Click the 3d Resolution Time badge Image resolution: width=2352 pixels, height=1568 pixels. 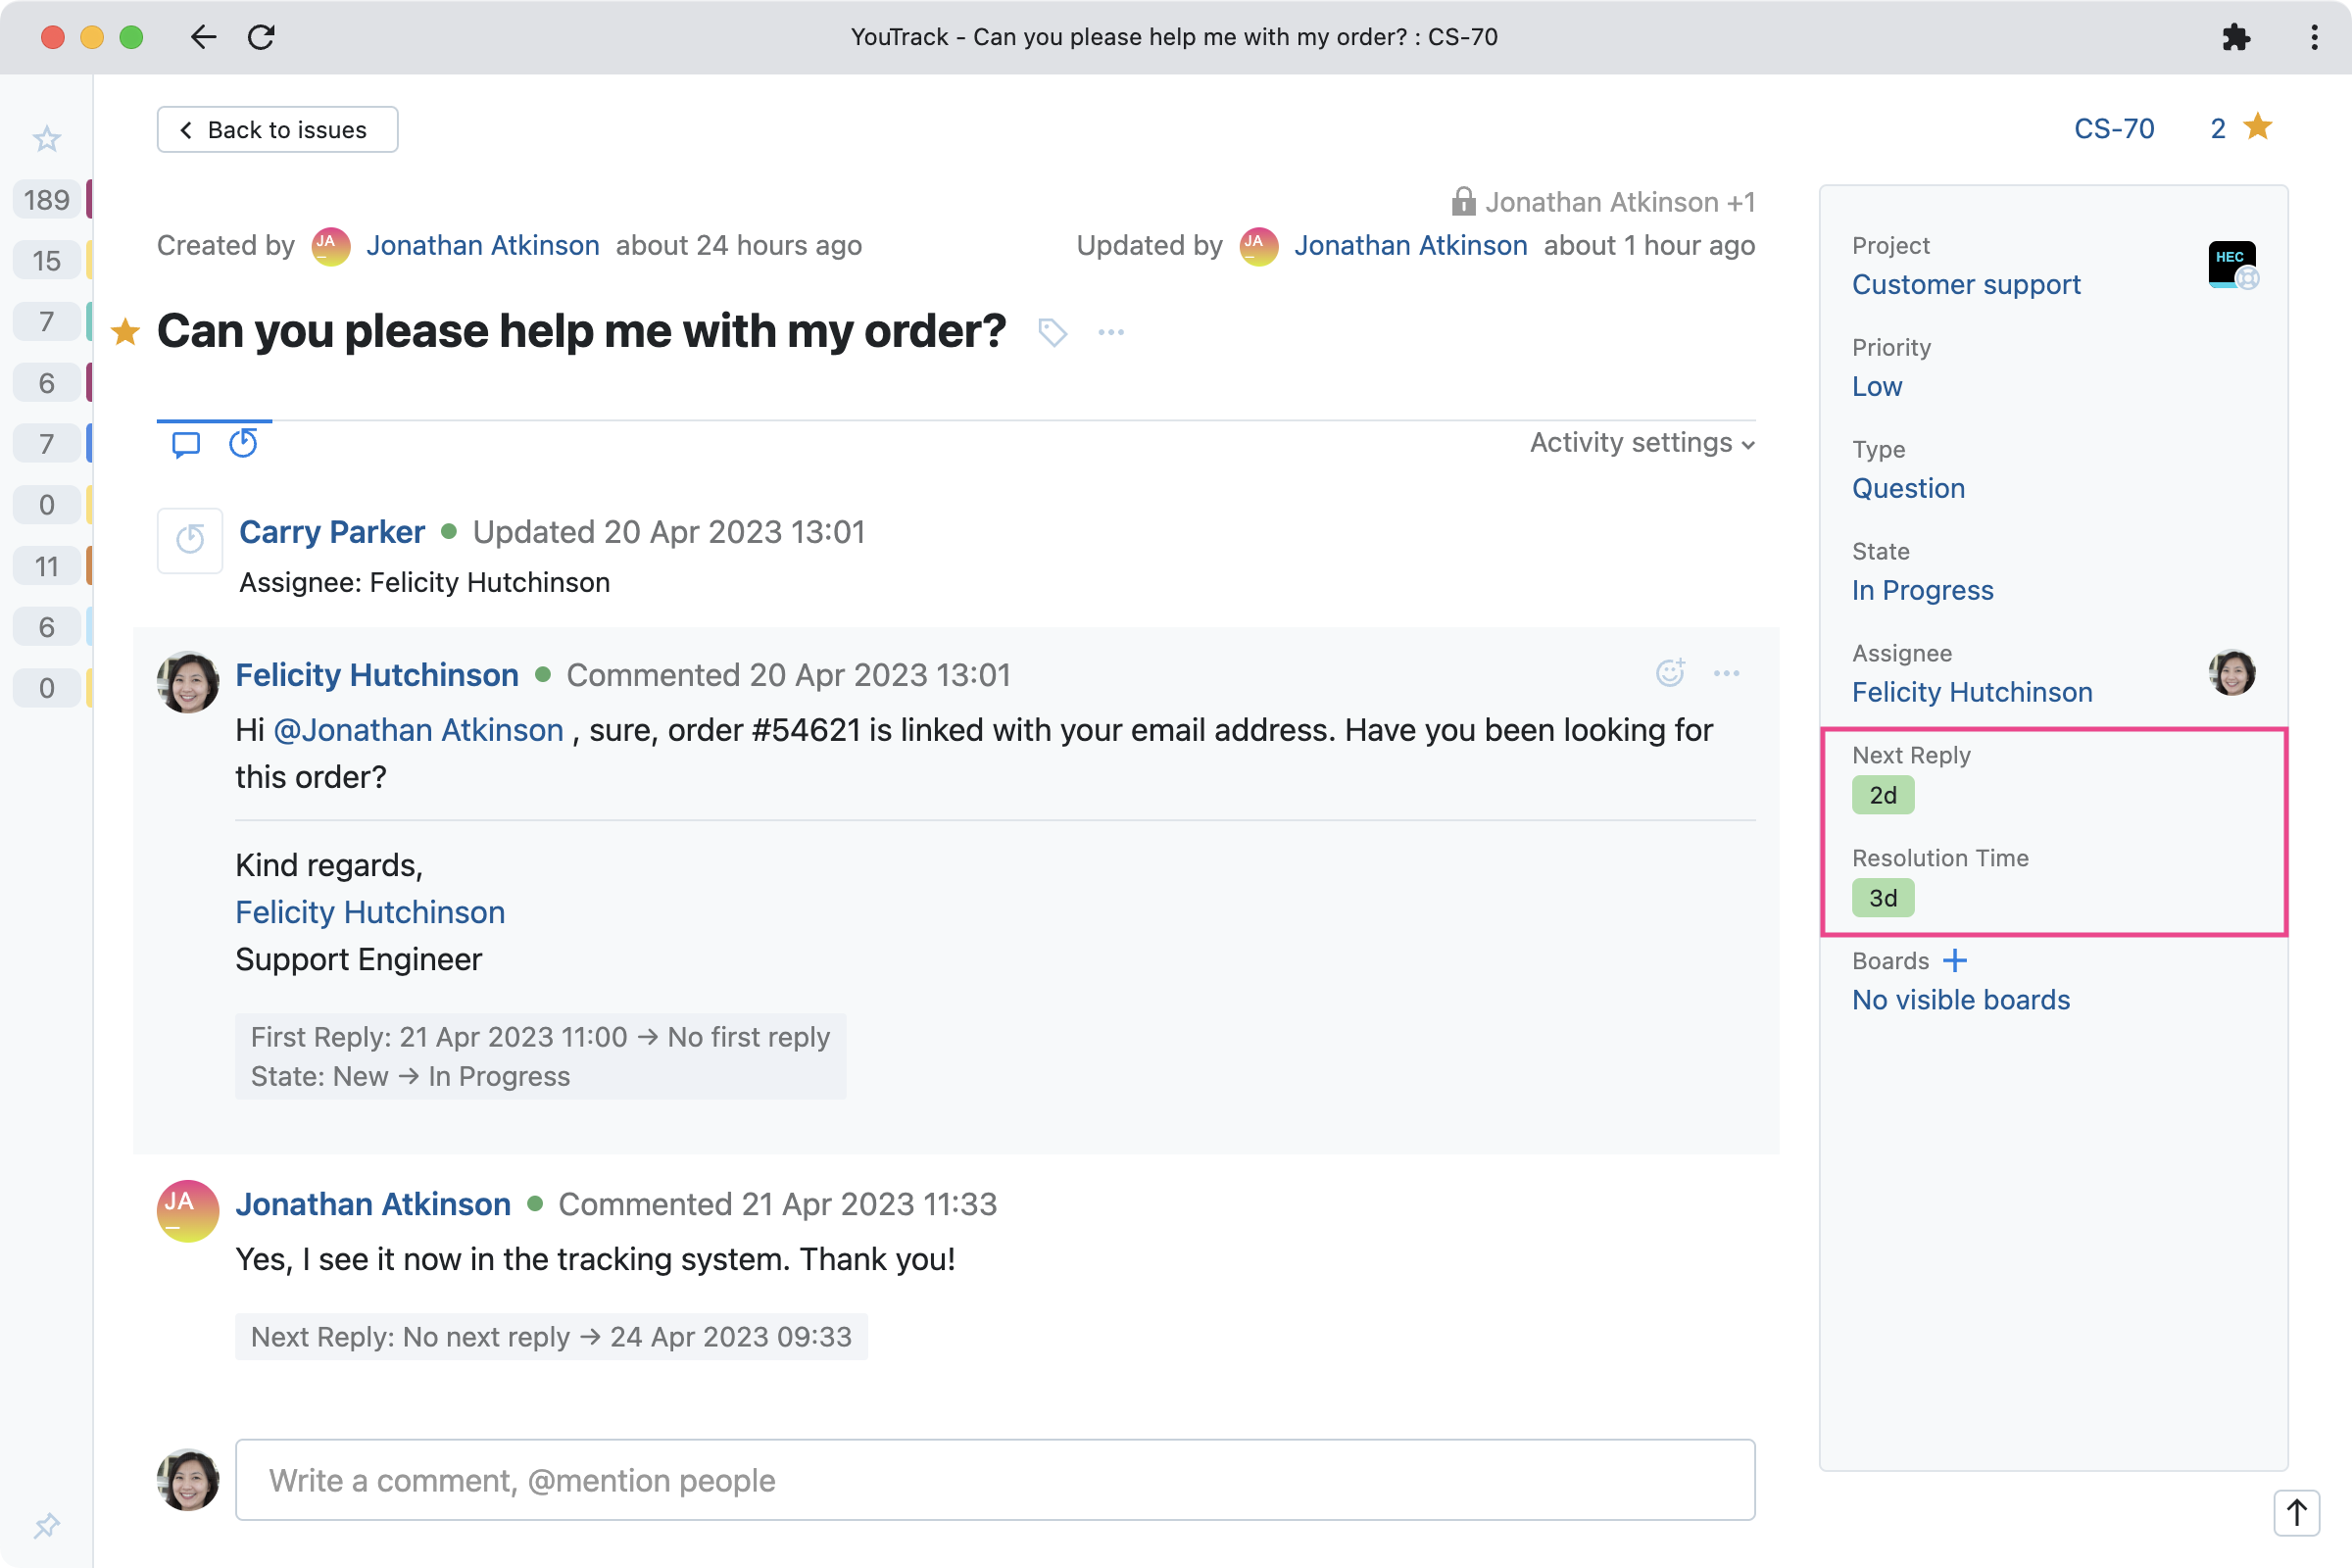pyautogui.click(x=1883, y=898)
